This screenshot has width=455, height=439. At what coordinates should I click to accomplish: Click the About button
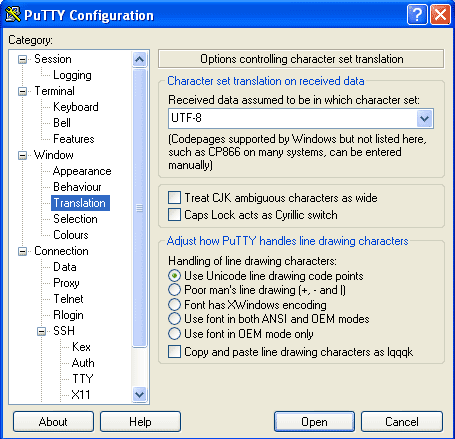[x=53, y=422]
